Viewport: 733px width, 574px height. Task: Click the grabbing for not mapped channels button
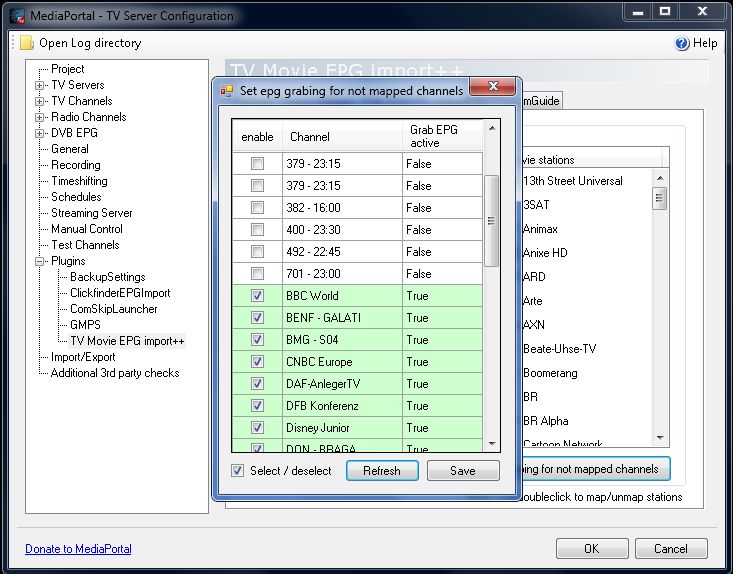(594, 469)
